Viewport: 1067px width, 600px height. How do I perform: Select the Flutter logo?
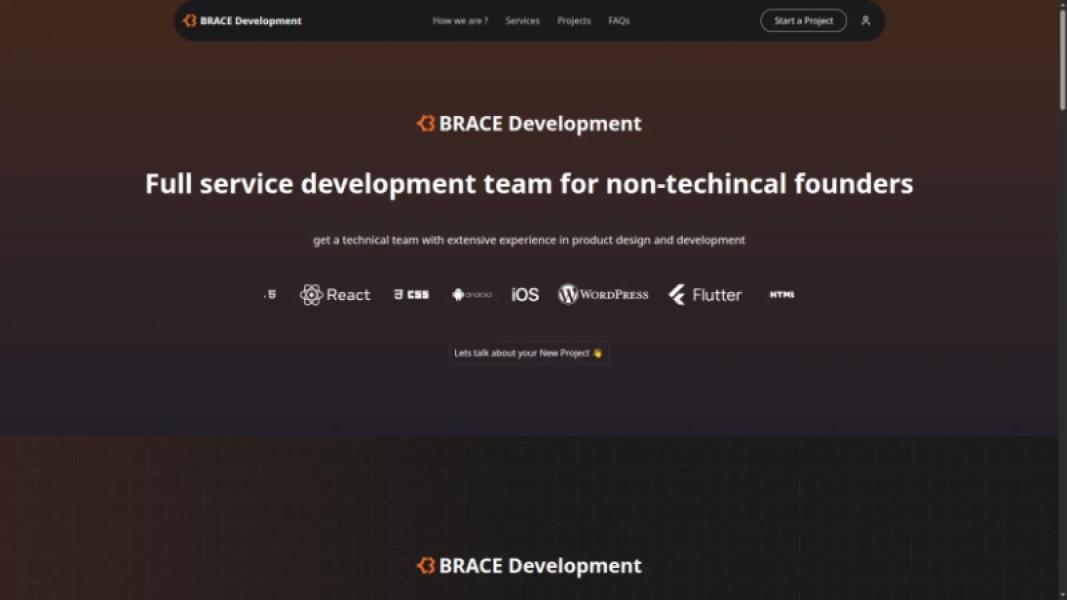click(705, 295)
